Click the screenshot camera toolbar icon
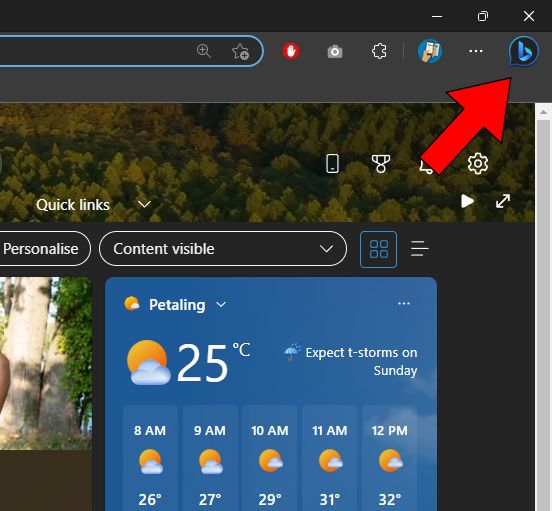Image resolution: width=552 pixels, height=511 pixels. click(x=335, y=52)
